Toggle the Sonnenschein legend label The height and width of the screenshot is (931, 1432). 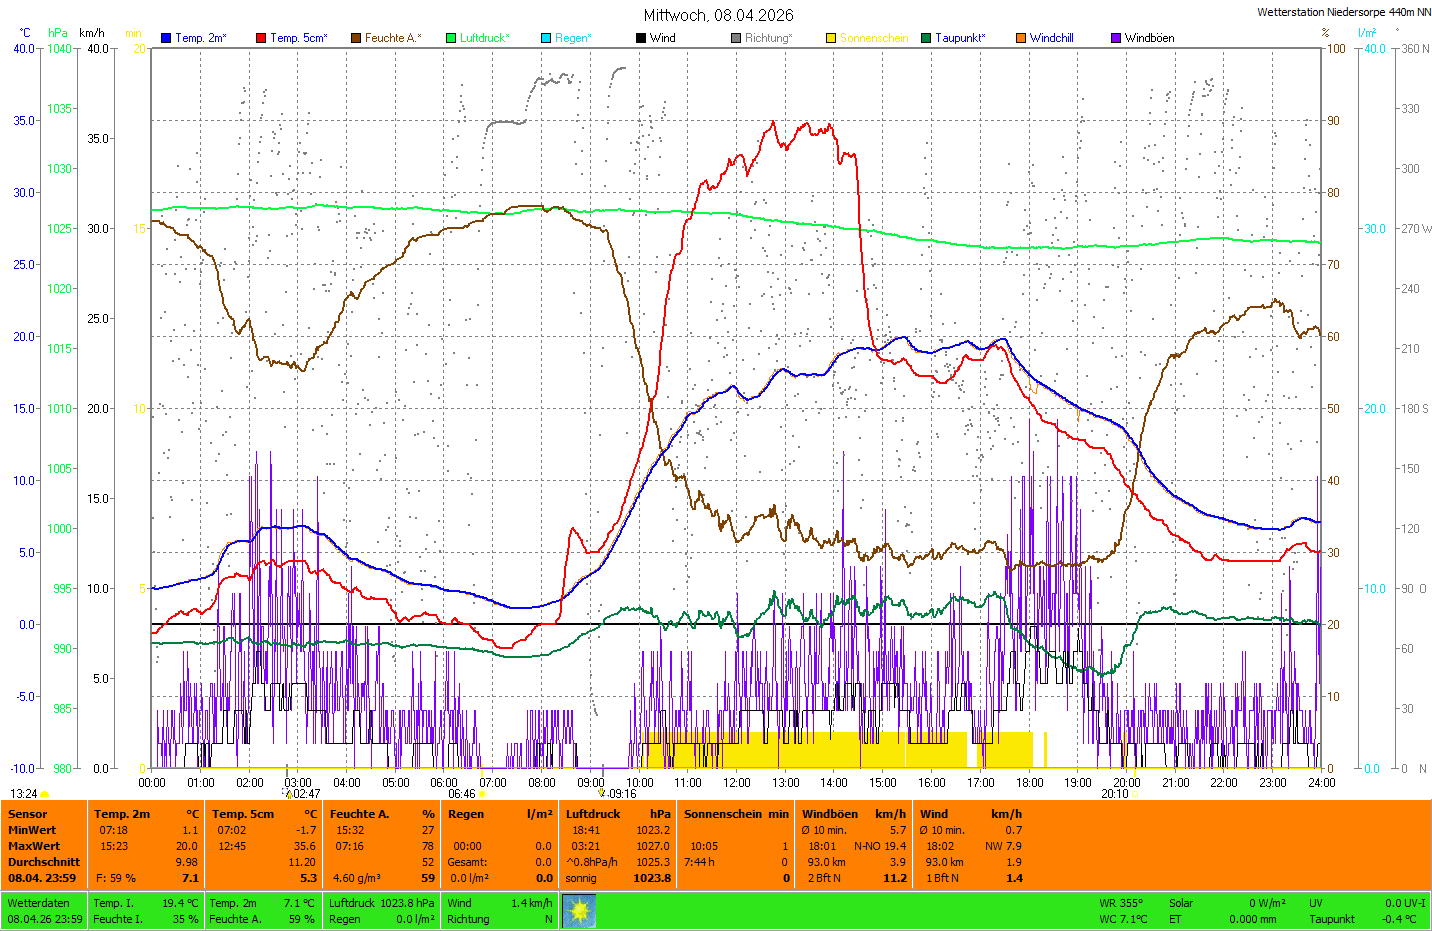tap(874, 38)
